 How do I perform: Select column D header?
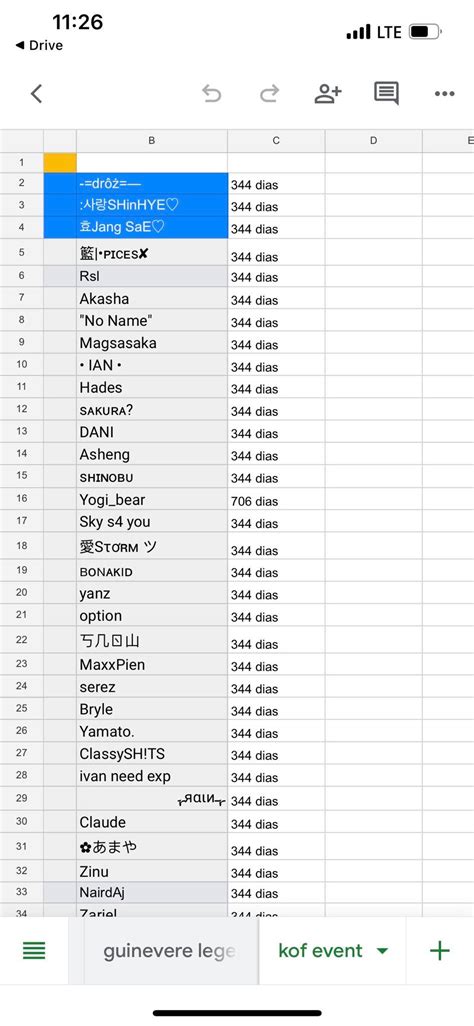pyautogui.click(x=373, y=141)
